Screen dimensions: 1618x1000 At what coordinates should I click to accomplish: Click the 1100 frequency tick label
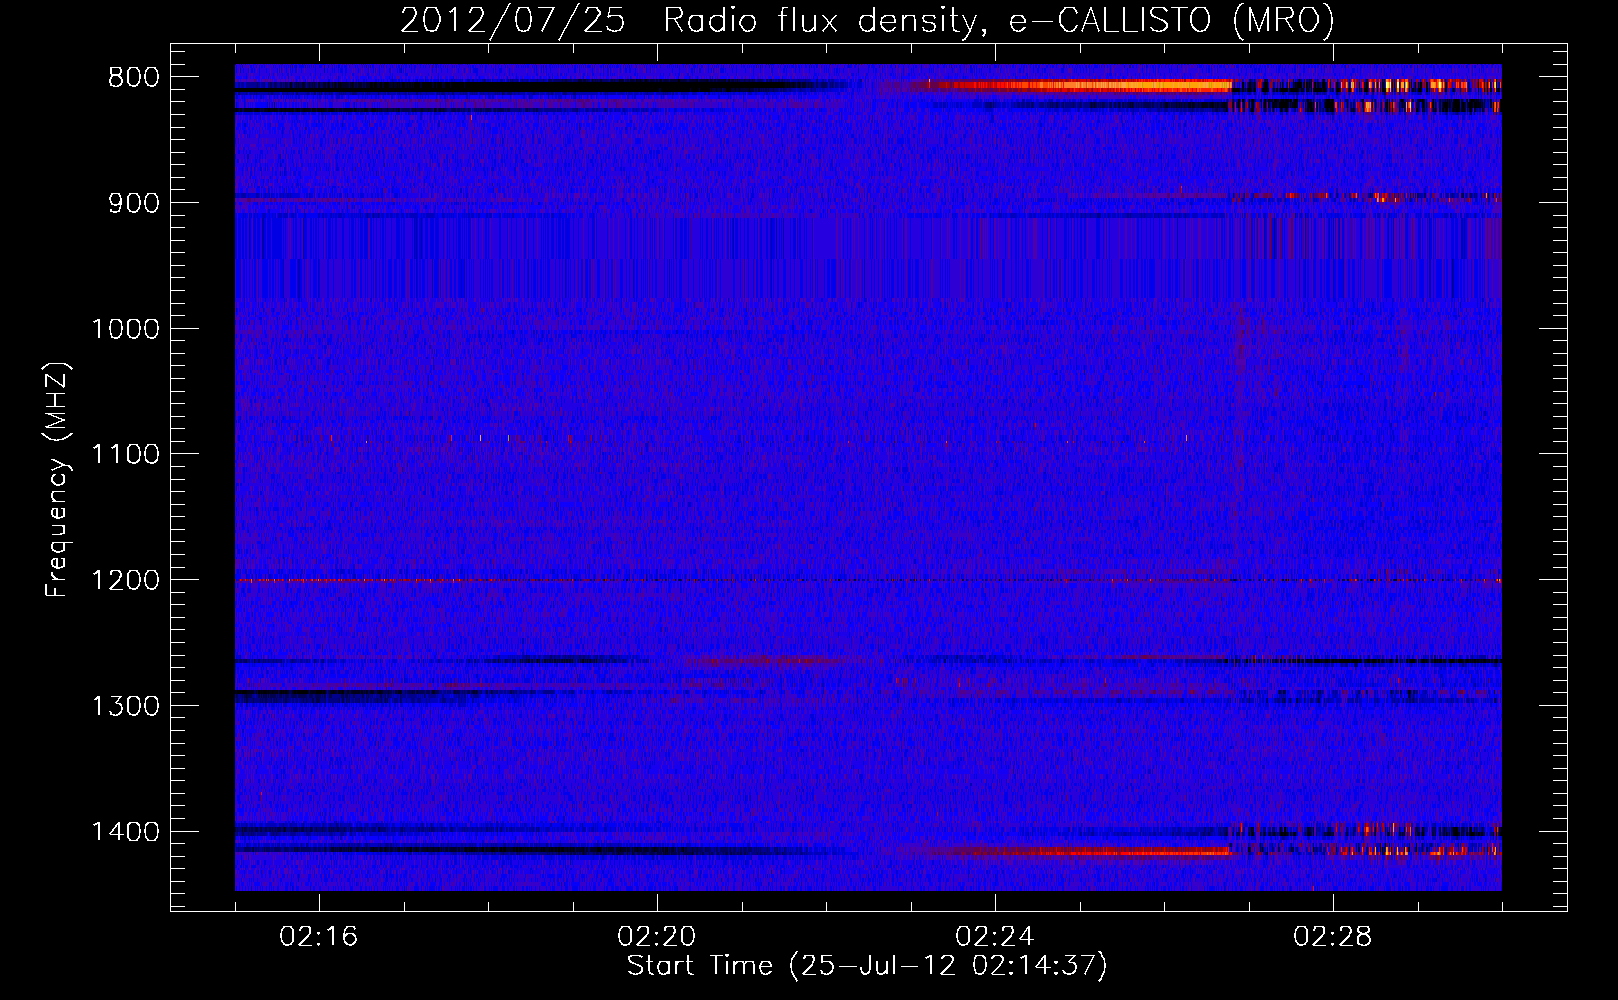126,455
